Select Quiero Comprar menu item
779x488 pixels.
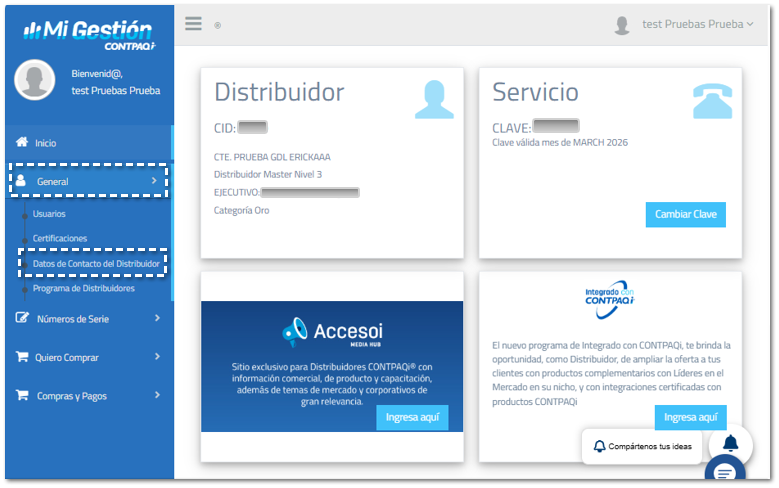pos(67,358)
